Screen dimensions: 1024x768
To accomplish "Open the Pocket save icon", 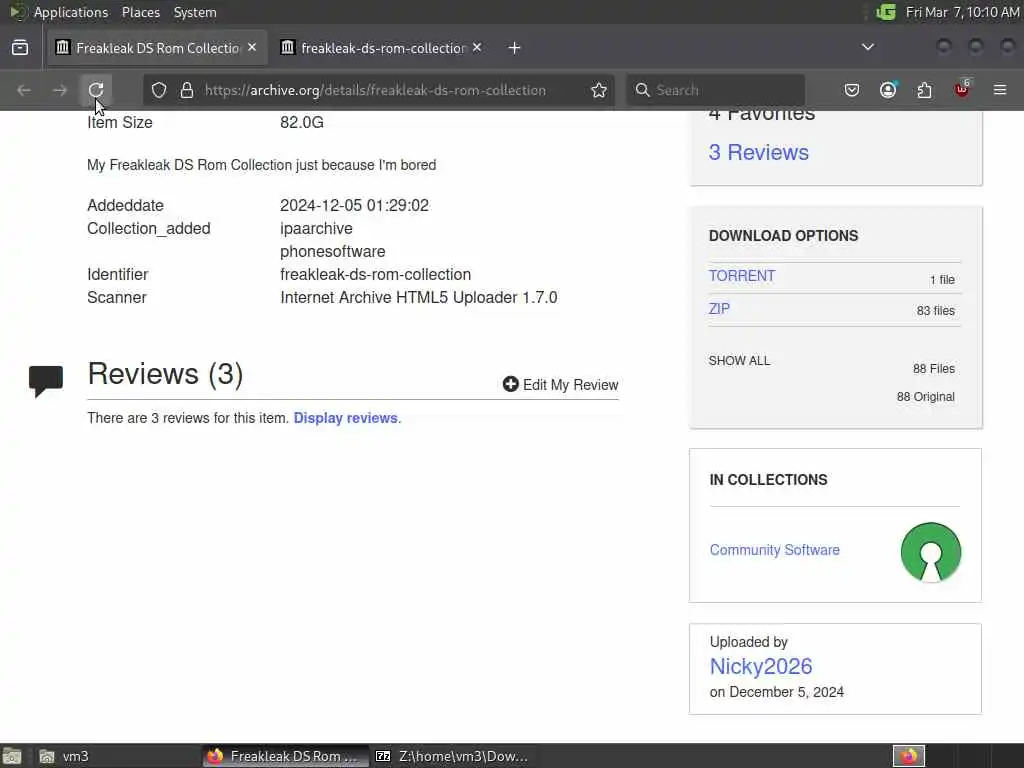I will [x=852, y=90].
